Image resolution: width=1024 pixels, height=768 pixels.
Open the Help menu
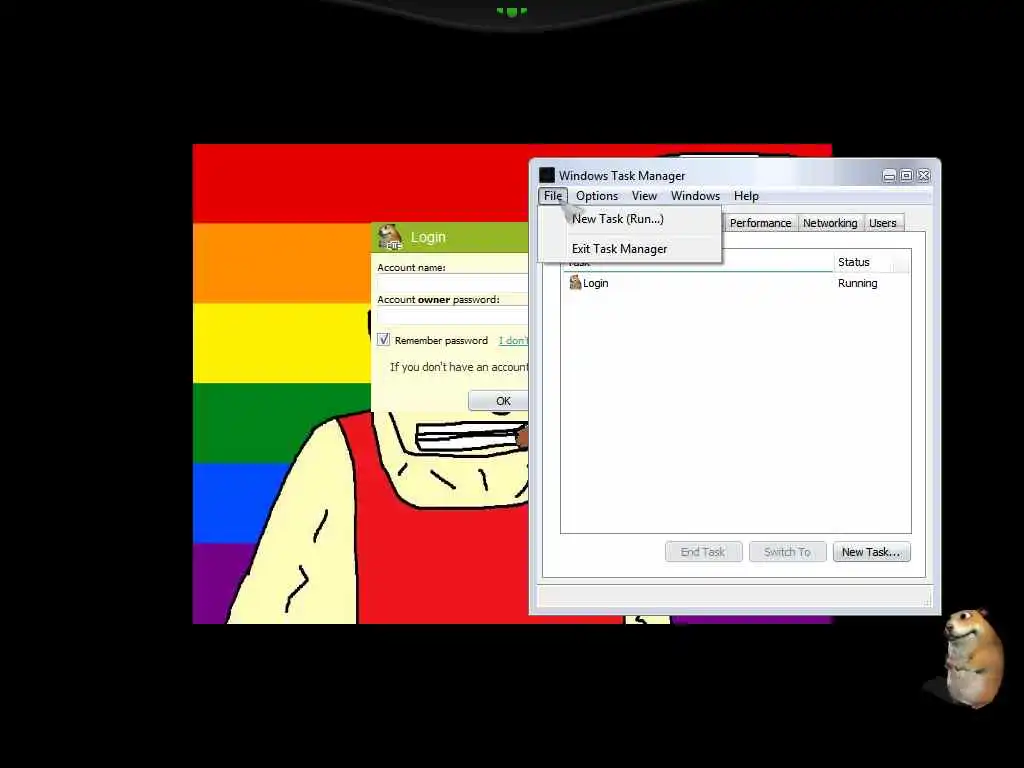[746, 196]
